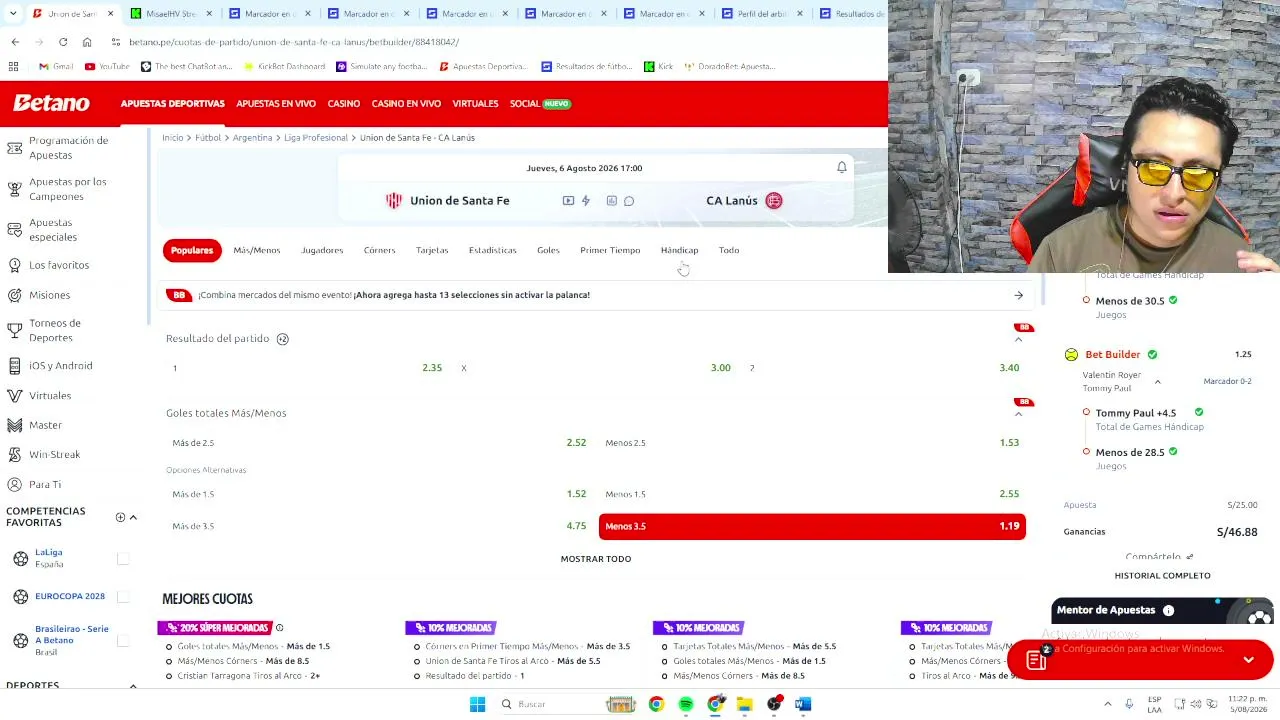The image size is (1280, 720).
Task: Tick the Brasileirao Serie A Betano checkbox
Action: pyautogui.click(x=123, y=640)
